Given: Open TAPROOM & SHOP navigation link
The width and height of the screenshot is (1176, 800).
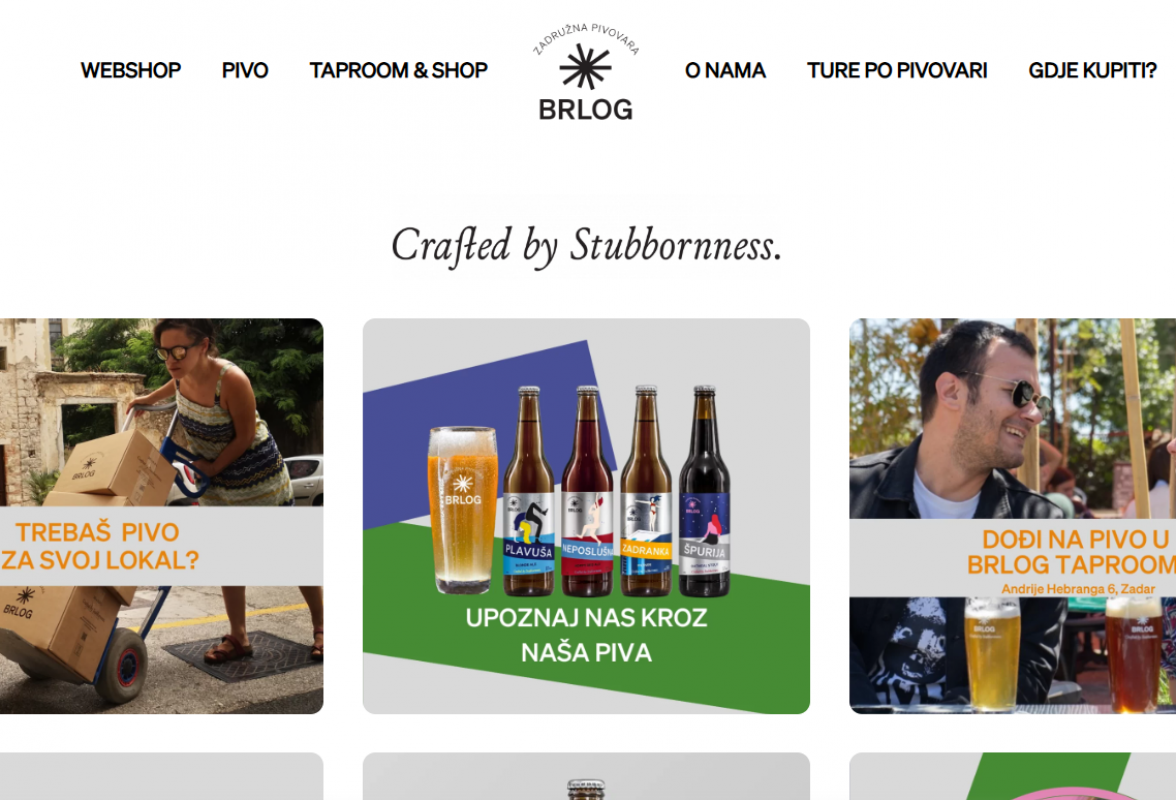Looking at the screenshot, I should [398, 70].
